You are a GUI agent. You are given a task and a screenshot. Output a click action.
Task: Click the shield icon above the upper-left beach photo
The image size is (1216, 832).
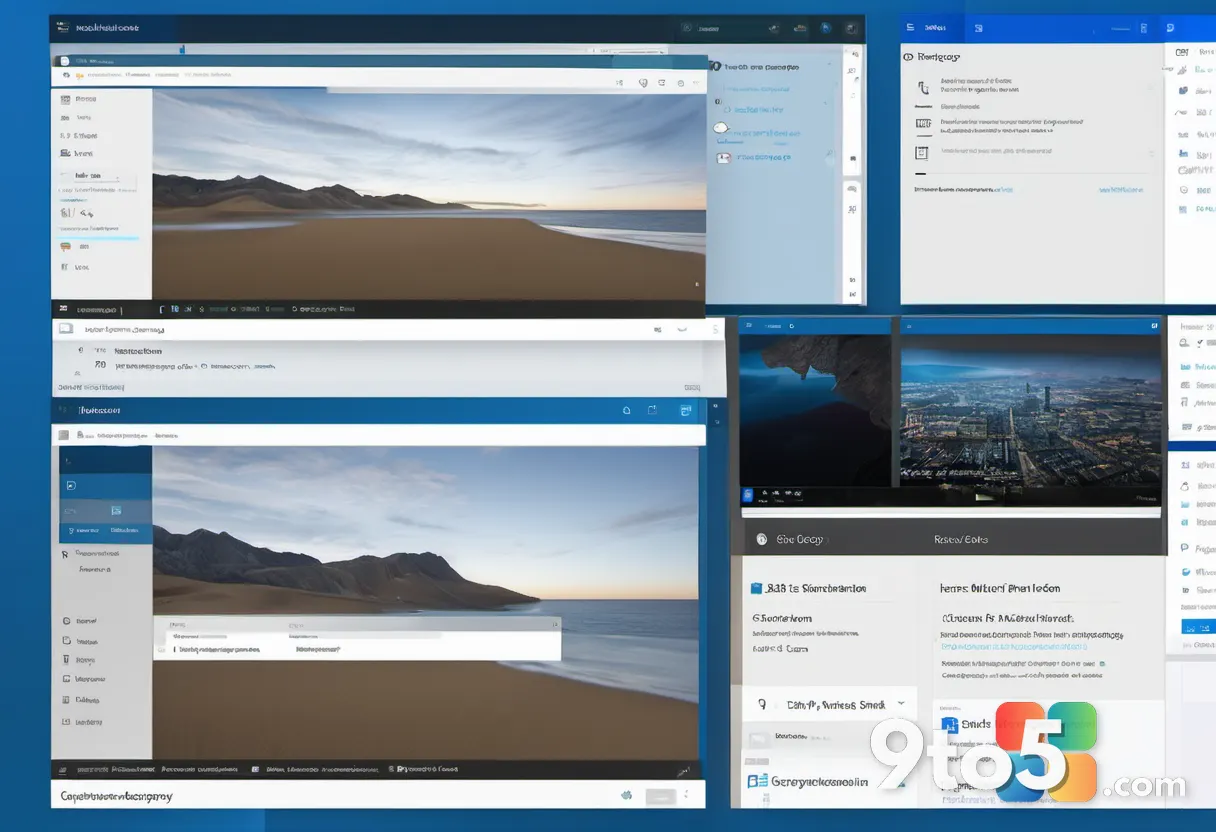[643, 83]
